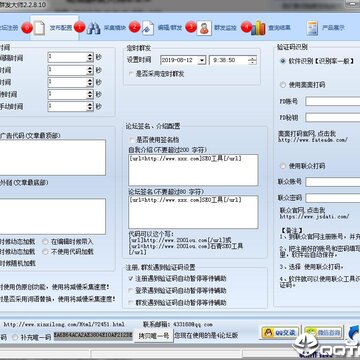Select the 使用斐斐打码 radio option
Image resolution: width=360 pixels, height=360 pixels.
(x=283, y=85)
